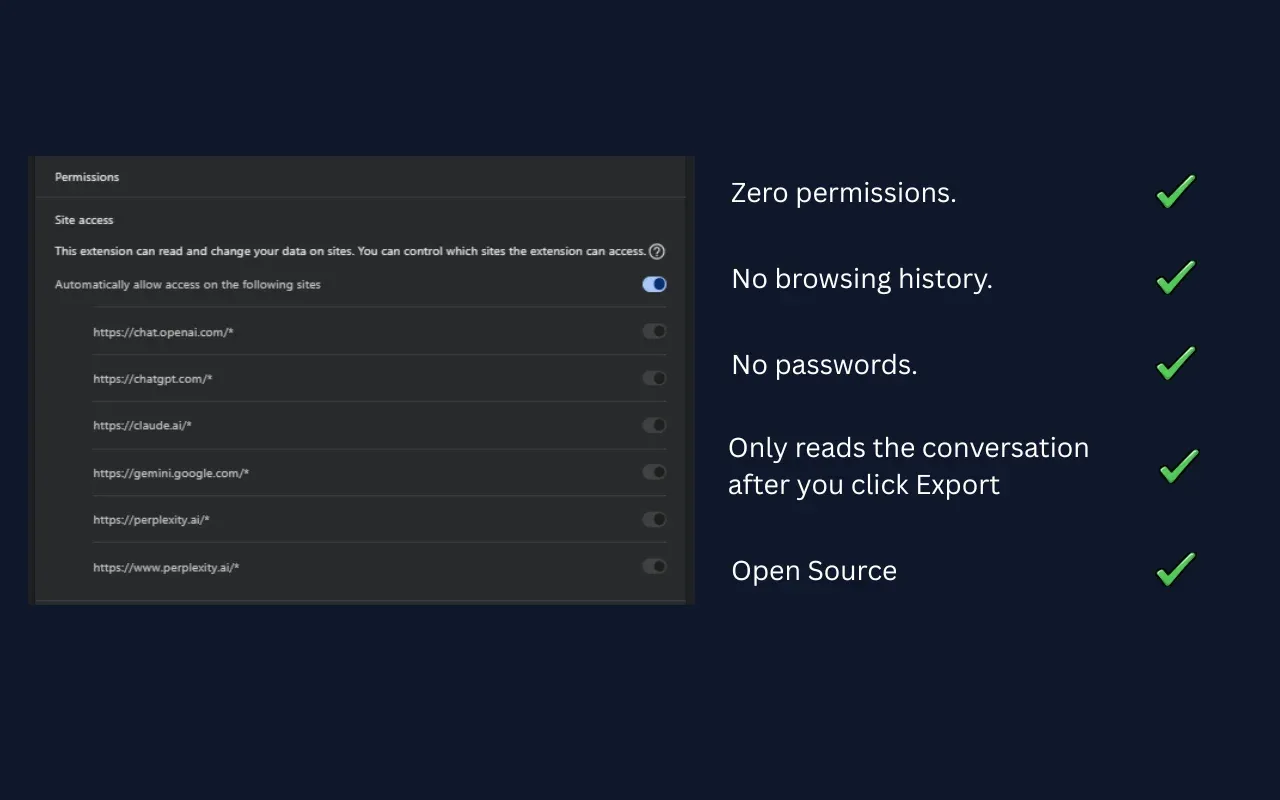
Task: Click the checkmark beside No passwords
Action: (x=1176, y=363)
